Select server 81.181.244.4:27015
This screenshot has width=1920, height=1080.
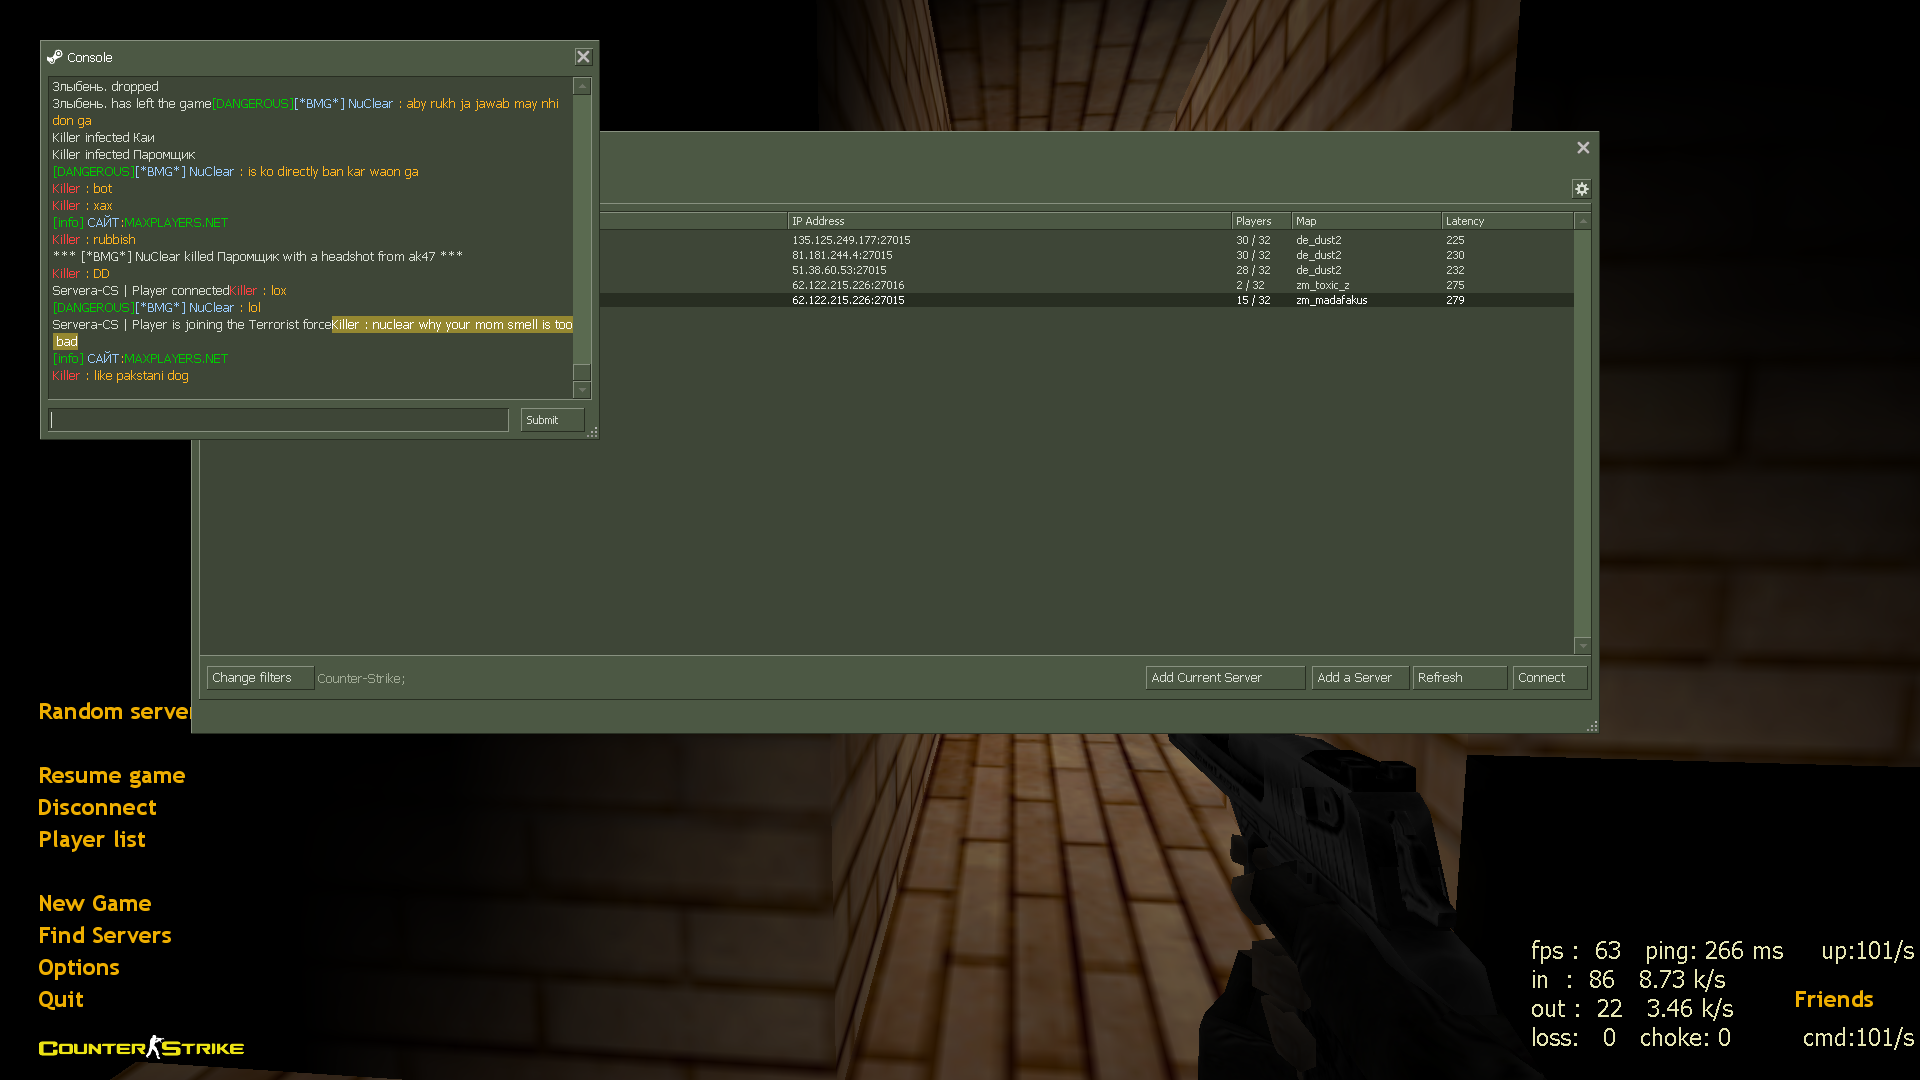pos(1087,255)
